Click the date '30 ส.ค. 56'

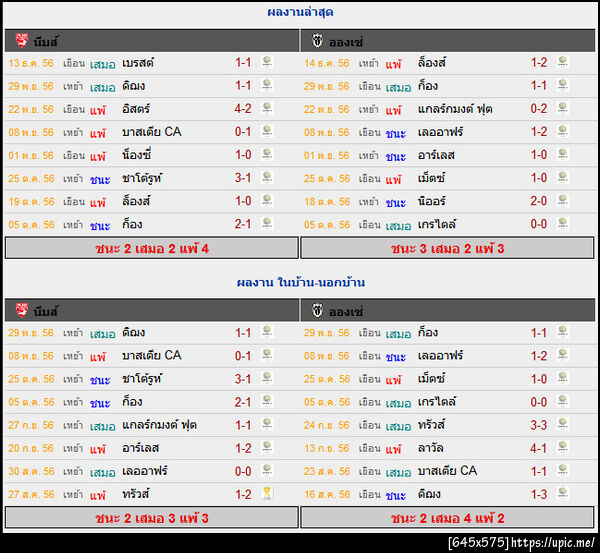pos(31,471)
